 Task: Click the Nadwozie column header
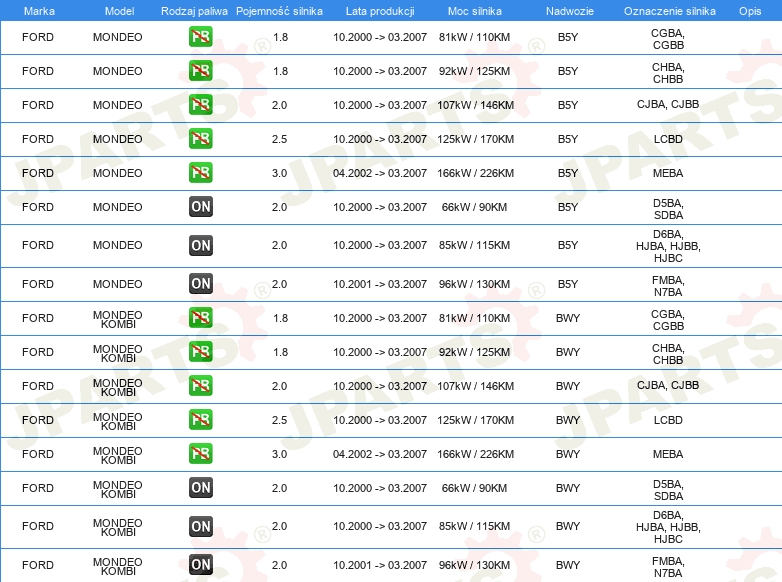pos(570,11)
